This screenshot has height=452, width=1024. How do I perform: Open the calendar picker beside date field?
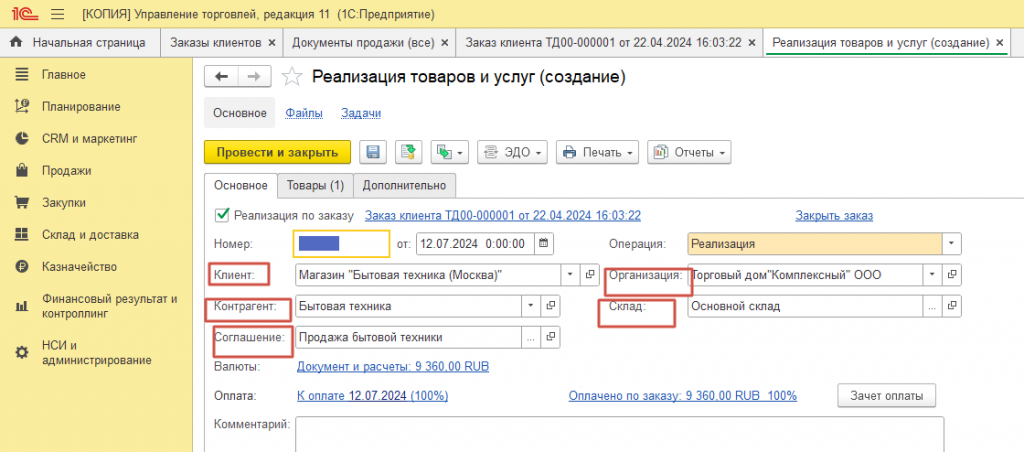543,244
